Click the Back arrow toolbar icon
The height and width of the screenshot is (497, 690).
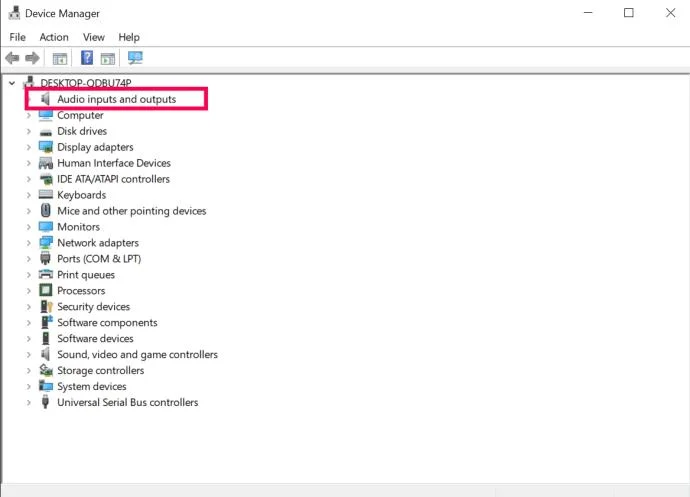(12, 58)
